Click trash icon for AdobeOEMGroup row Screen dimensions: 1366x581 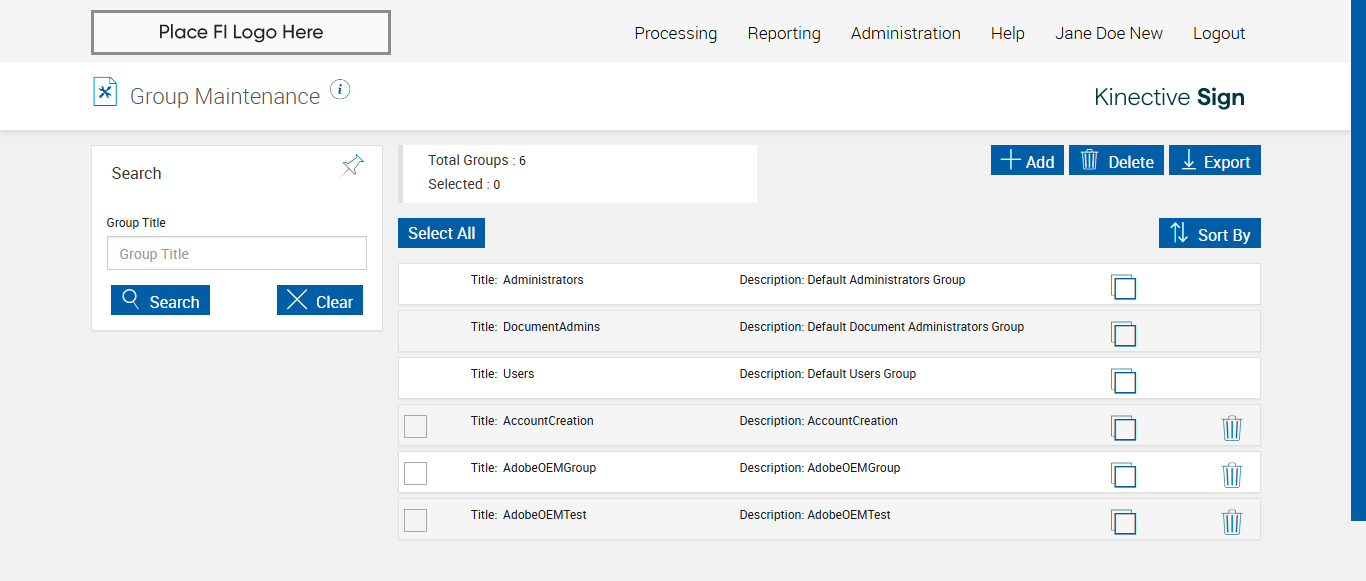pos(1232,475)
